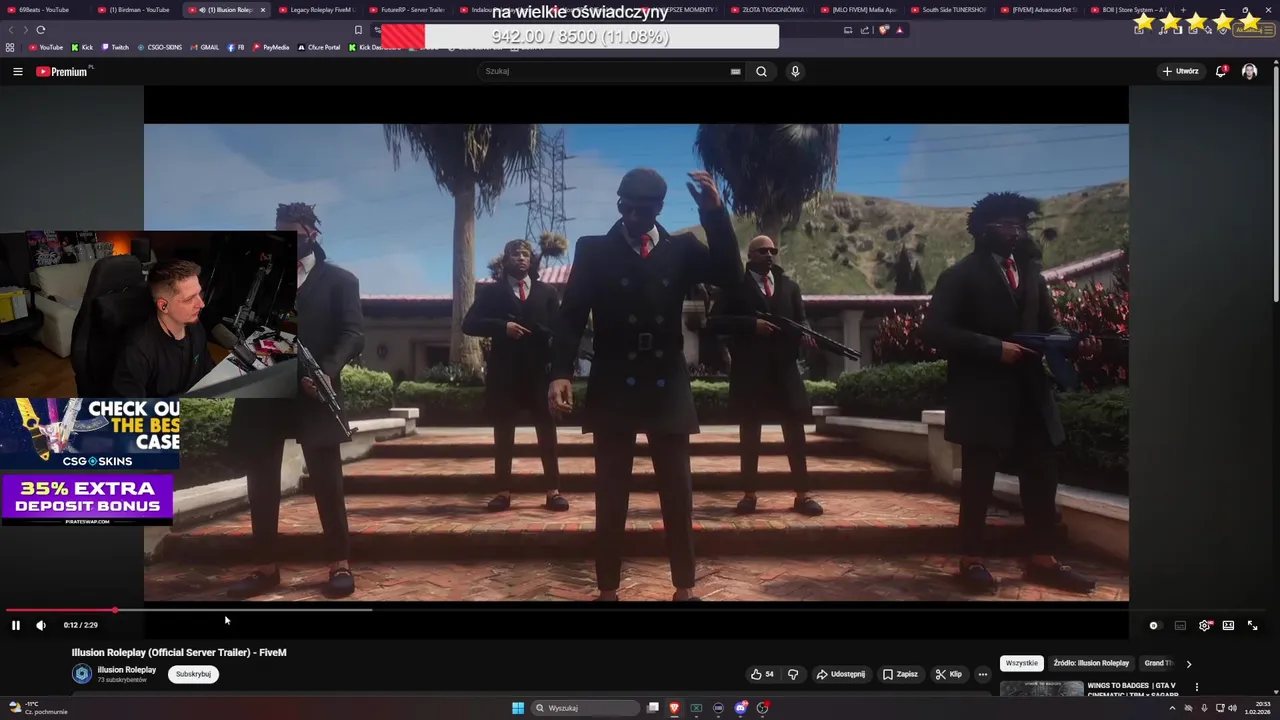Open the Utwórz create menu

[x=1180, y=71]
